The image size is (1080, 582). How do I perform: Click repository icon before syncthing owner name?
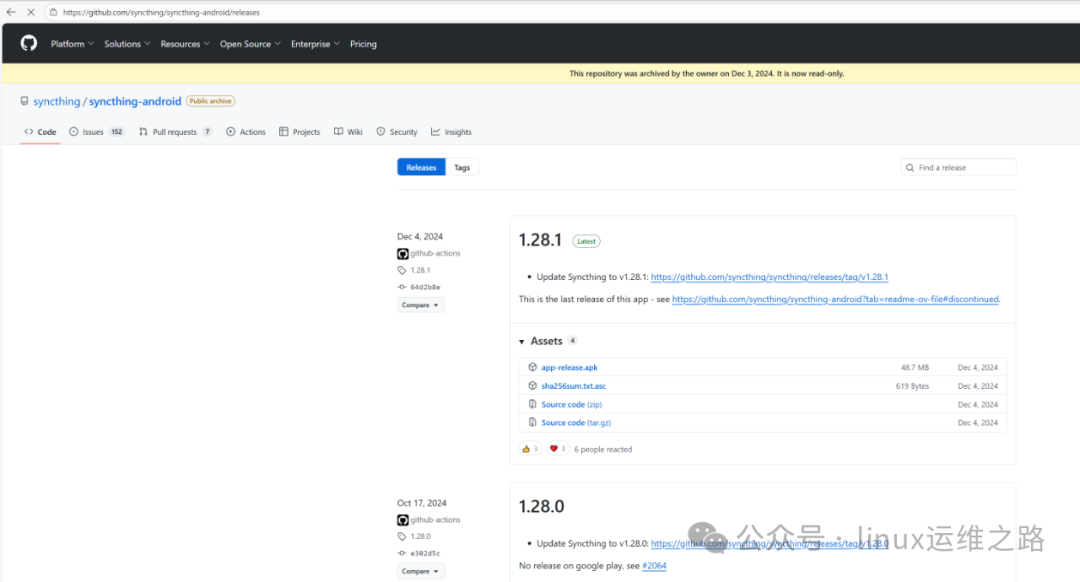[24, 101]
